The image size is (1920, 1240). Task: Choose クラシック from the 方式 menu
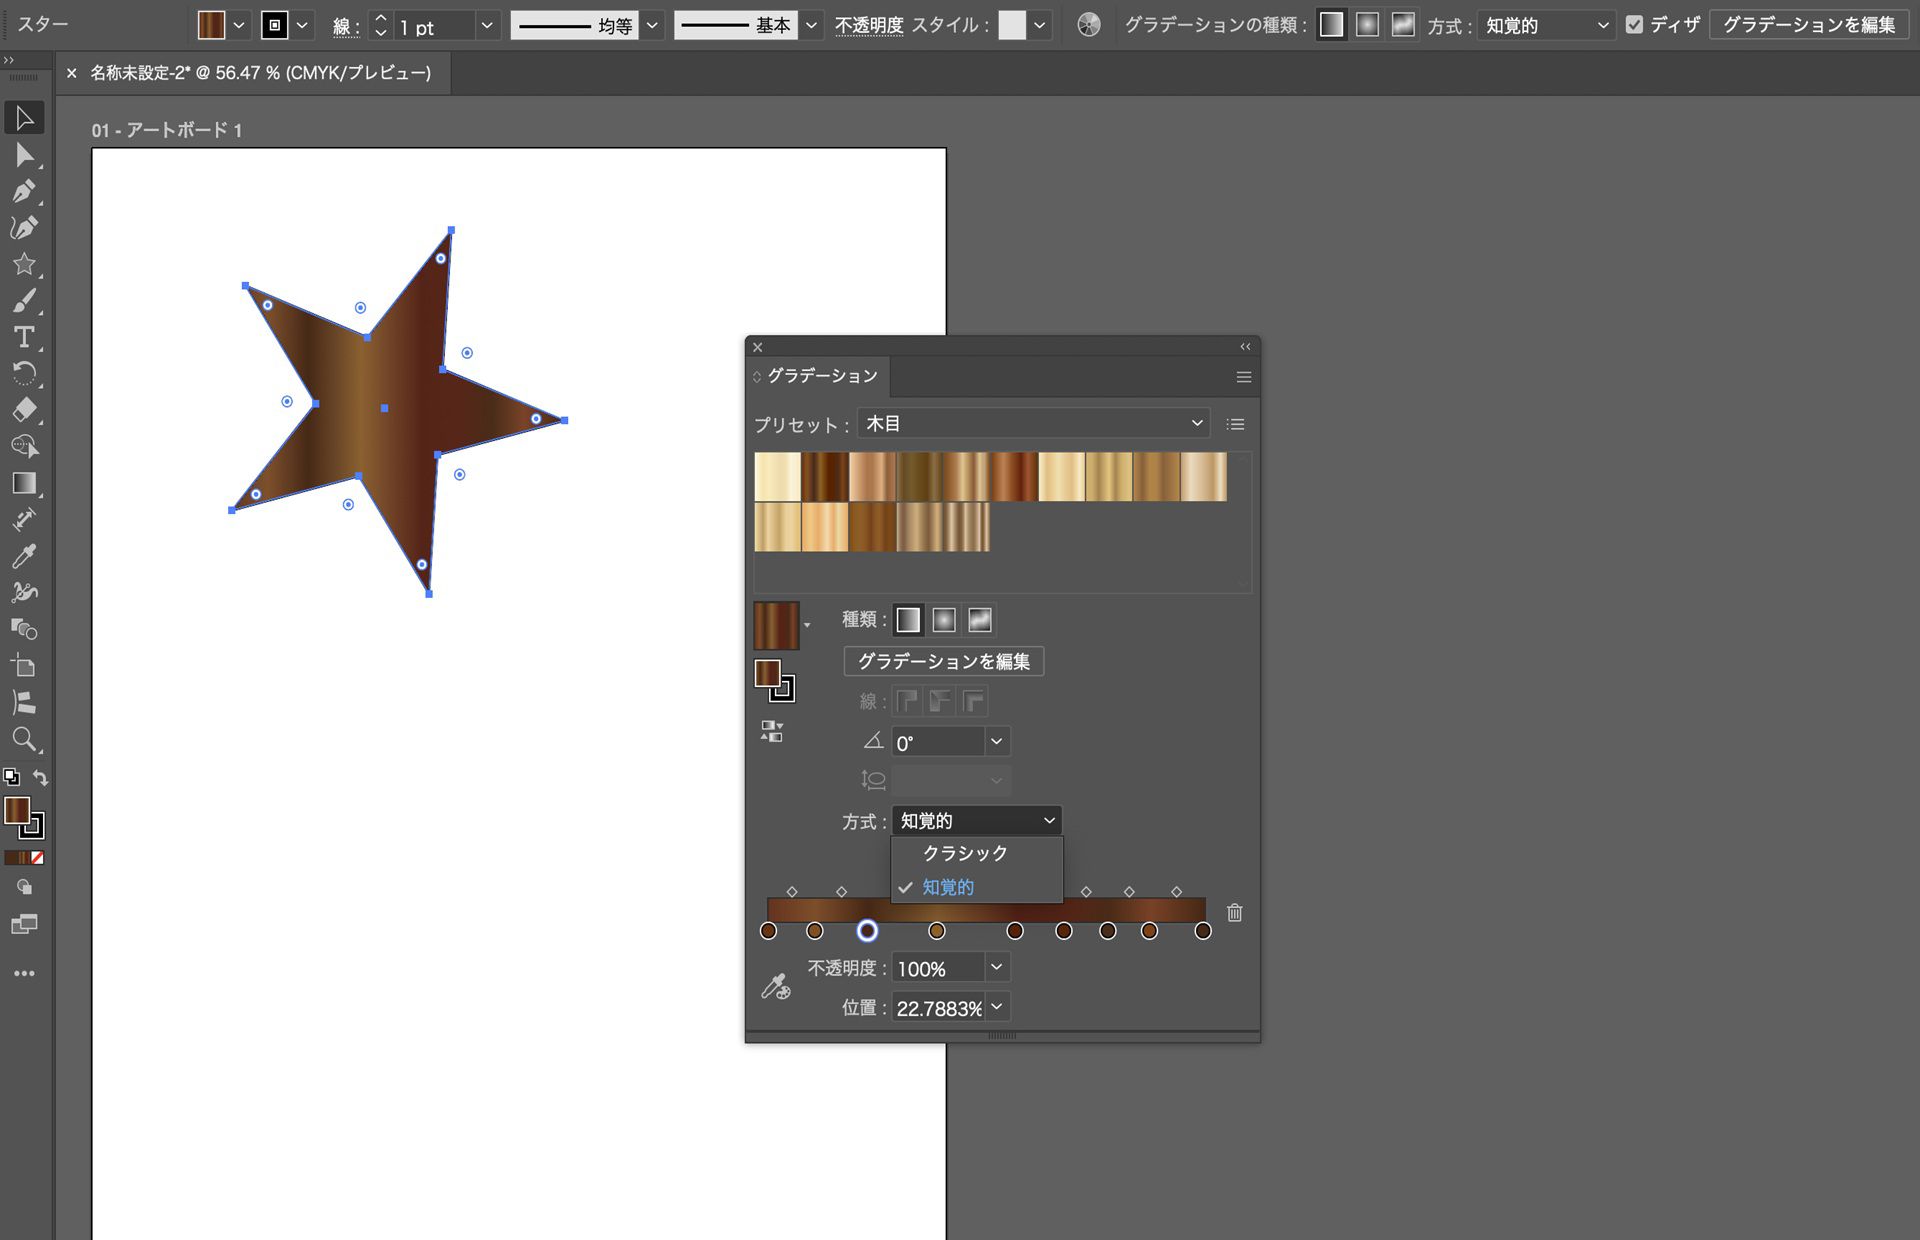click(x=963, y=853)
